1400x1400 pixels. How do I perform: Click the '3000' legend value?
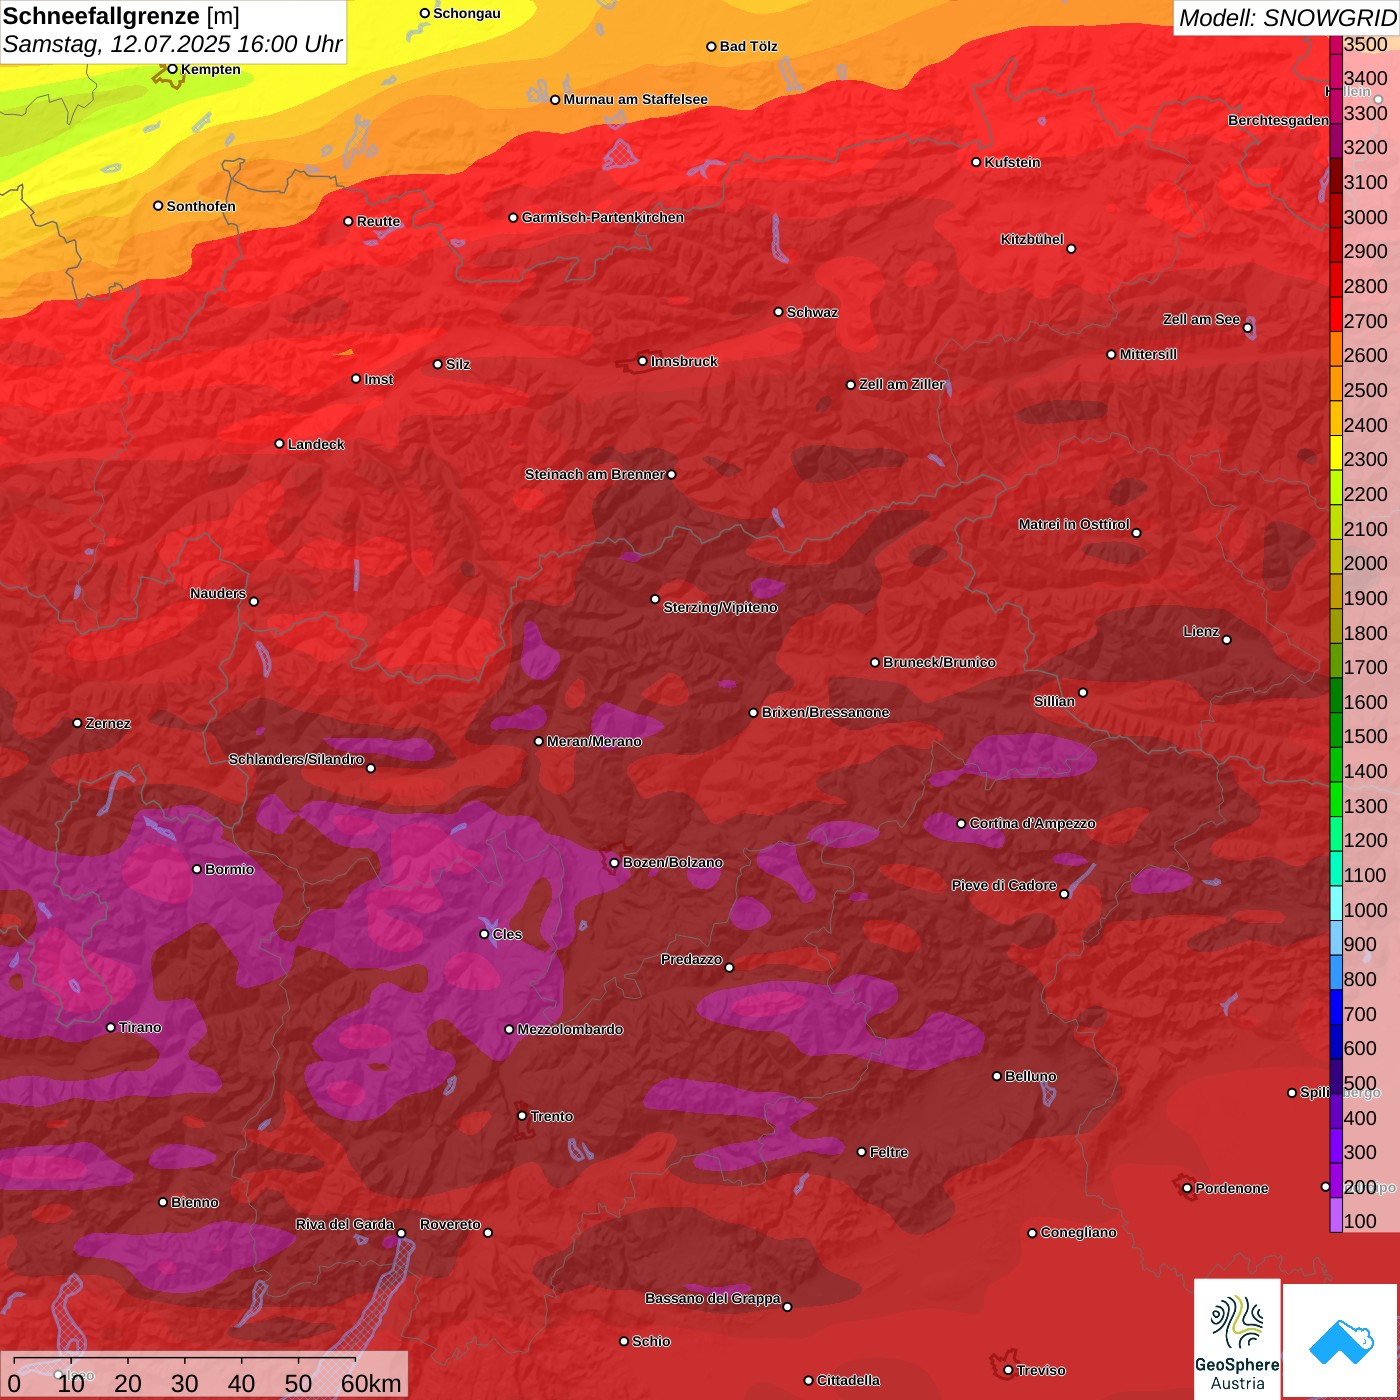tap(1366, 217)
